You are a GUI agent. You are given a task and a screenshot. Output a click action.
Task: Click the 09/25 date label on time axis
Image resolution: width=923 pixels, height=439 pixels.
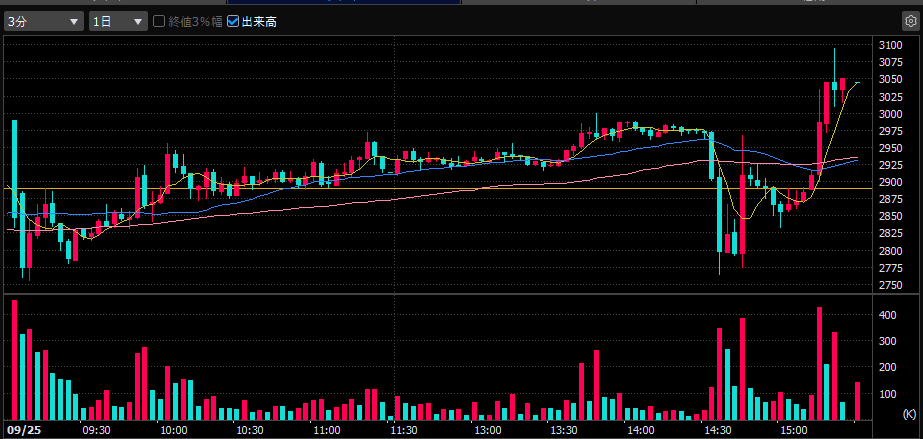coord(22,430)
